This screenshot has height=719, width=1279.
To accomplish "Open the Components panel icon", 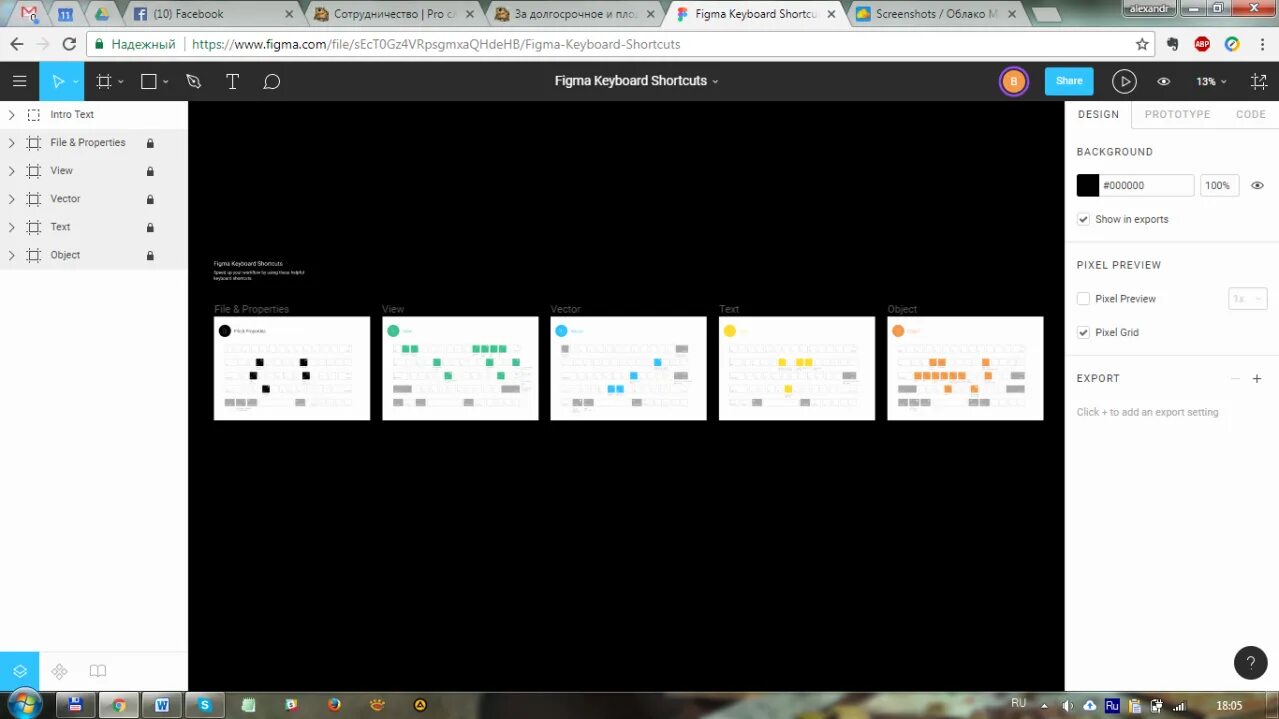I will tap(59, 671).
